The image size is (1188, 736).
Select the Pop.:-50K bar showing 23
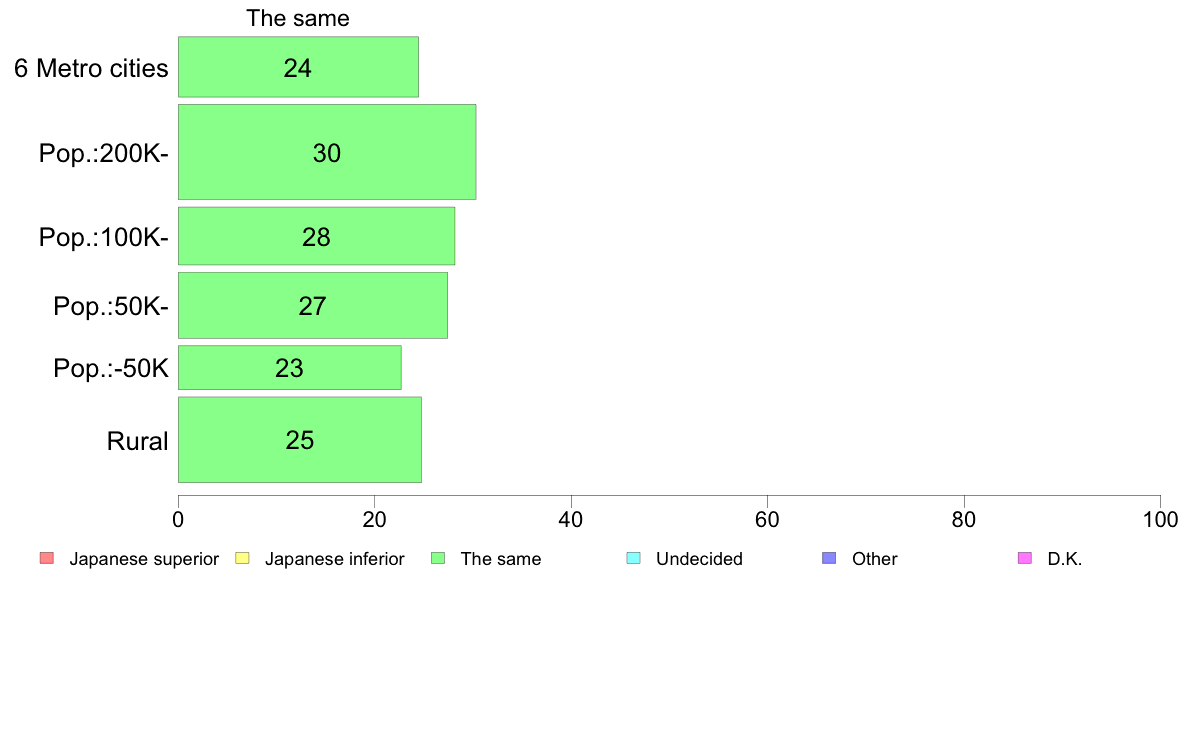coord(289,368)
